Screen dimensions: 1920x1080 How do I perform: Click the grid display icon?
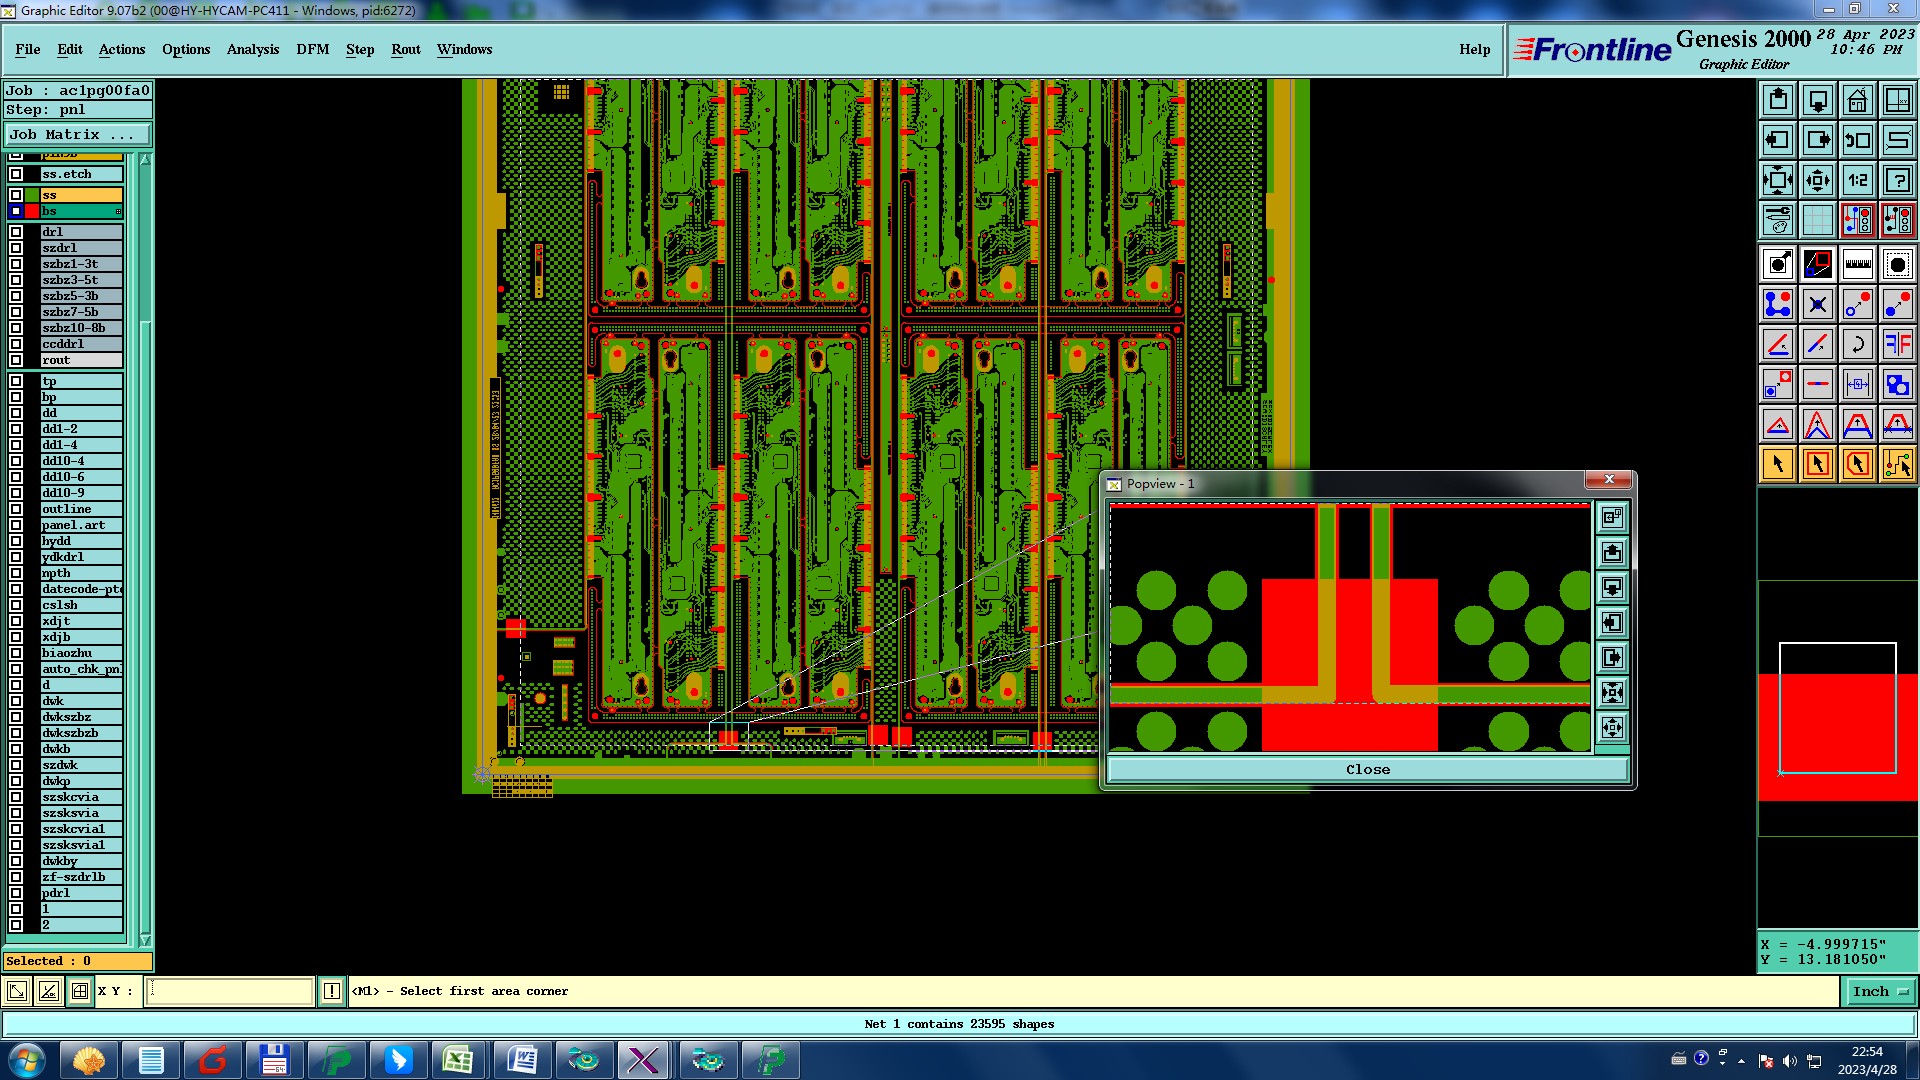tap(1817, 220)
